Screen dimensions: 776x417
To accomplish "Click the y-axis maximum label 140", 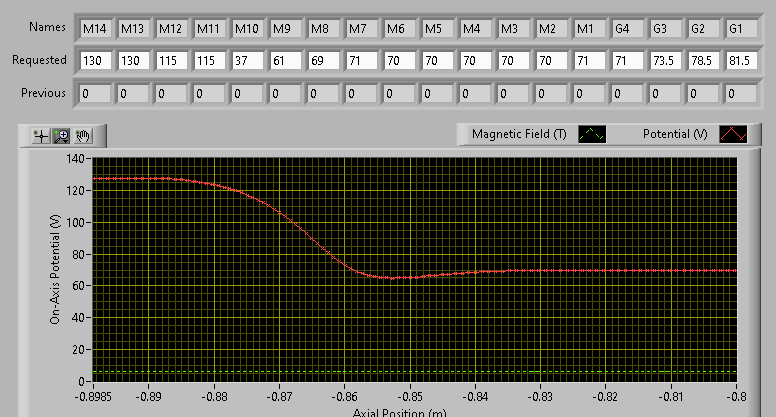I will click(x=75, y=159).
